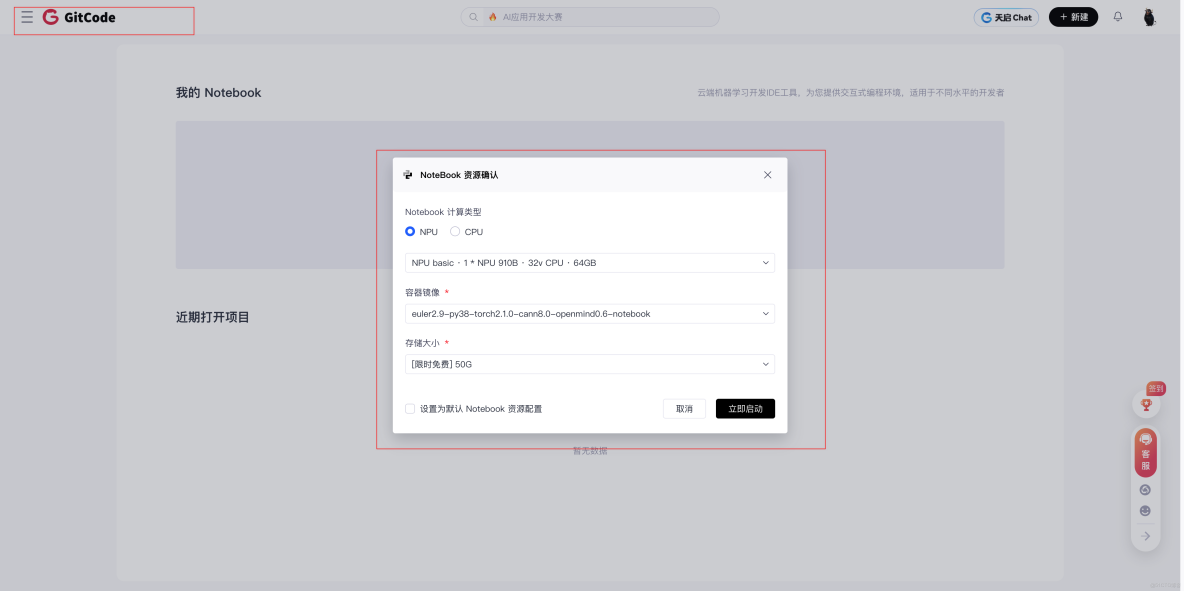Open the hamburger navigation menu

pos(27,16)
